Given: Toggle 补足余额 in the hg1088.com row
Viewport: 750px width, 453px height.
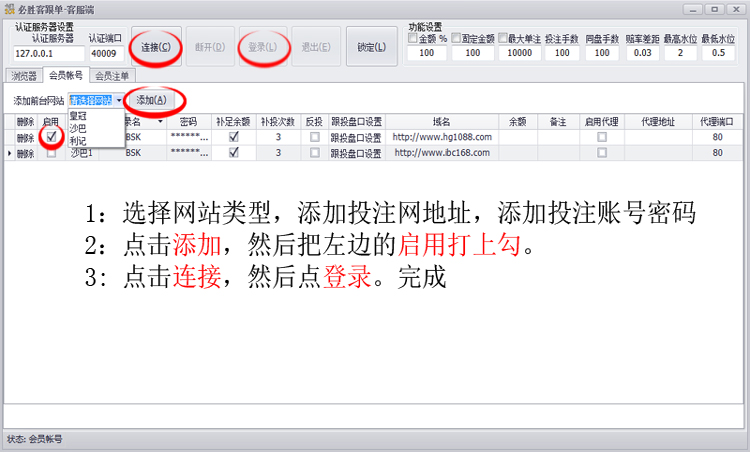Looking at the screenshot, I should click(233, 137).
